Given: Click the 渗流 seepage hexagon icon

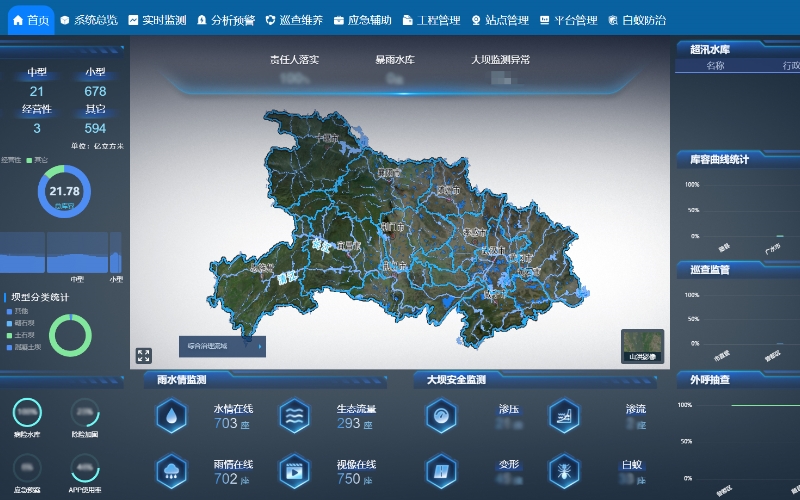Looking at the screenshot, I should click(x=564, y=415).
